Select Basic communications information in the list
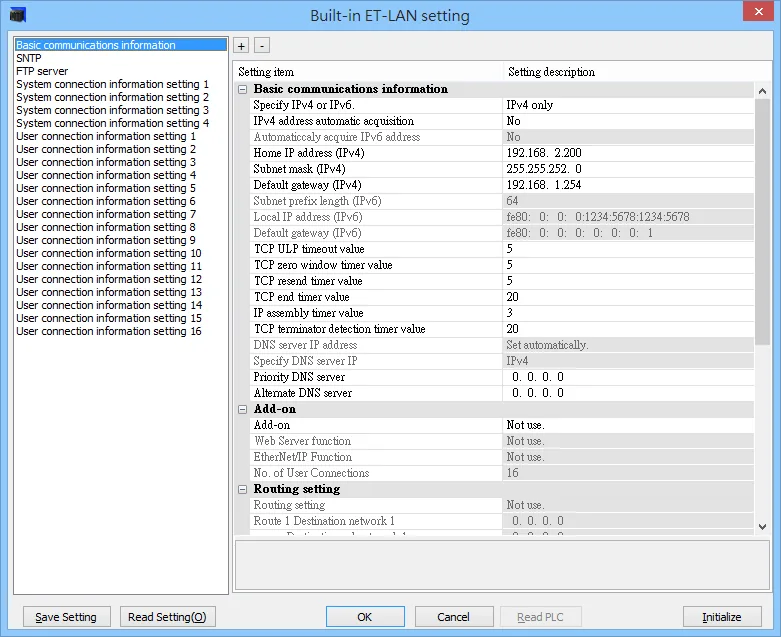The width and height of the screenshot is (781, 637). pyautogui.click(x=121, y=45)
